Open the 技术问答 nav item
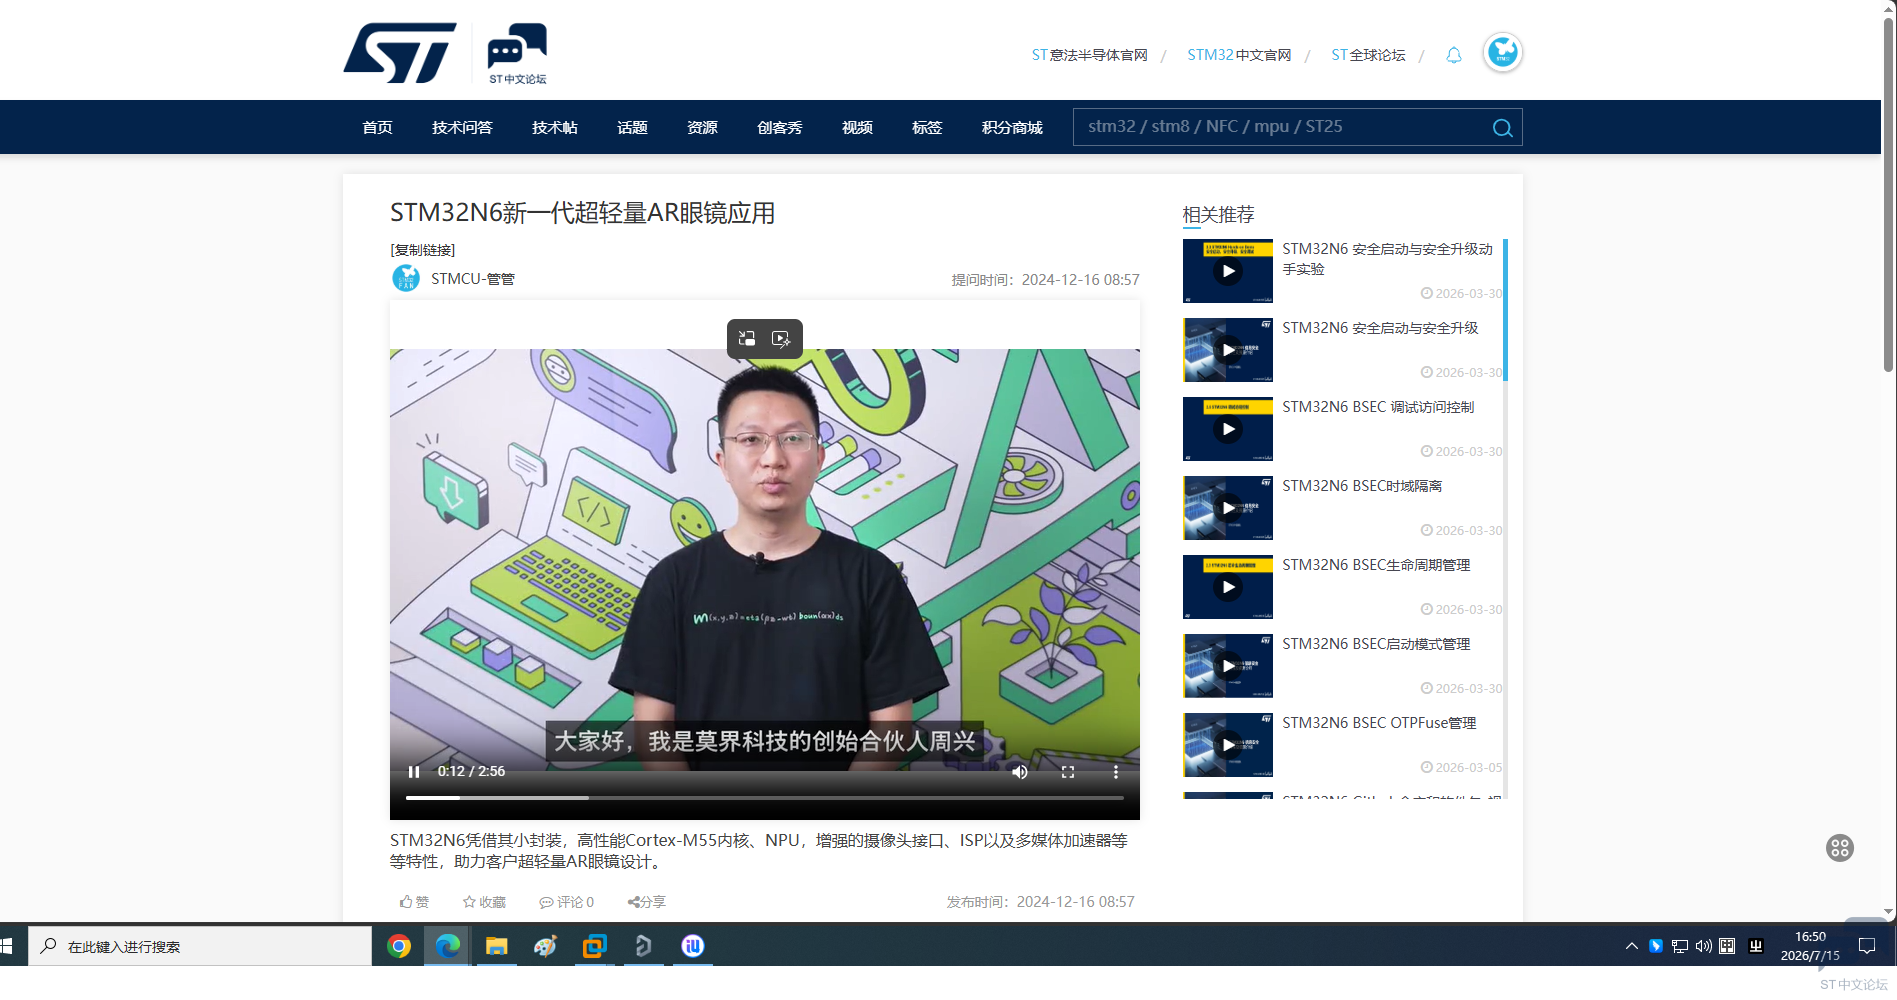The image size is (1897, 1000). (462, 128)
